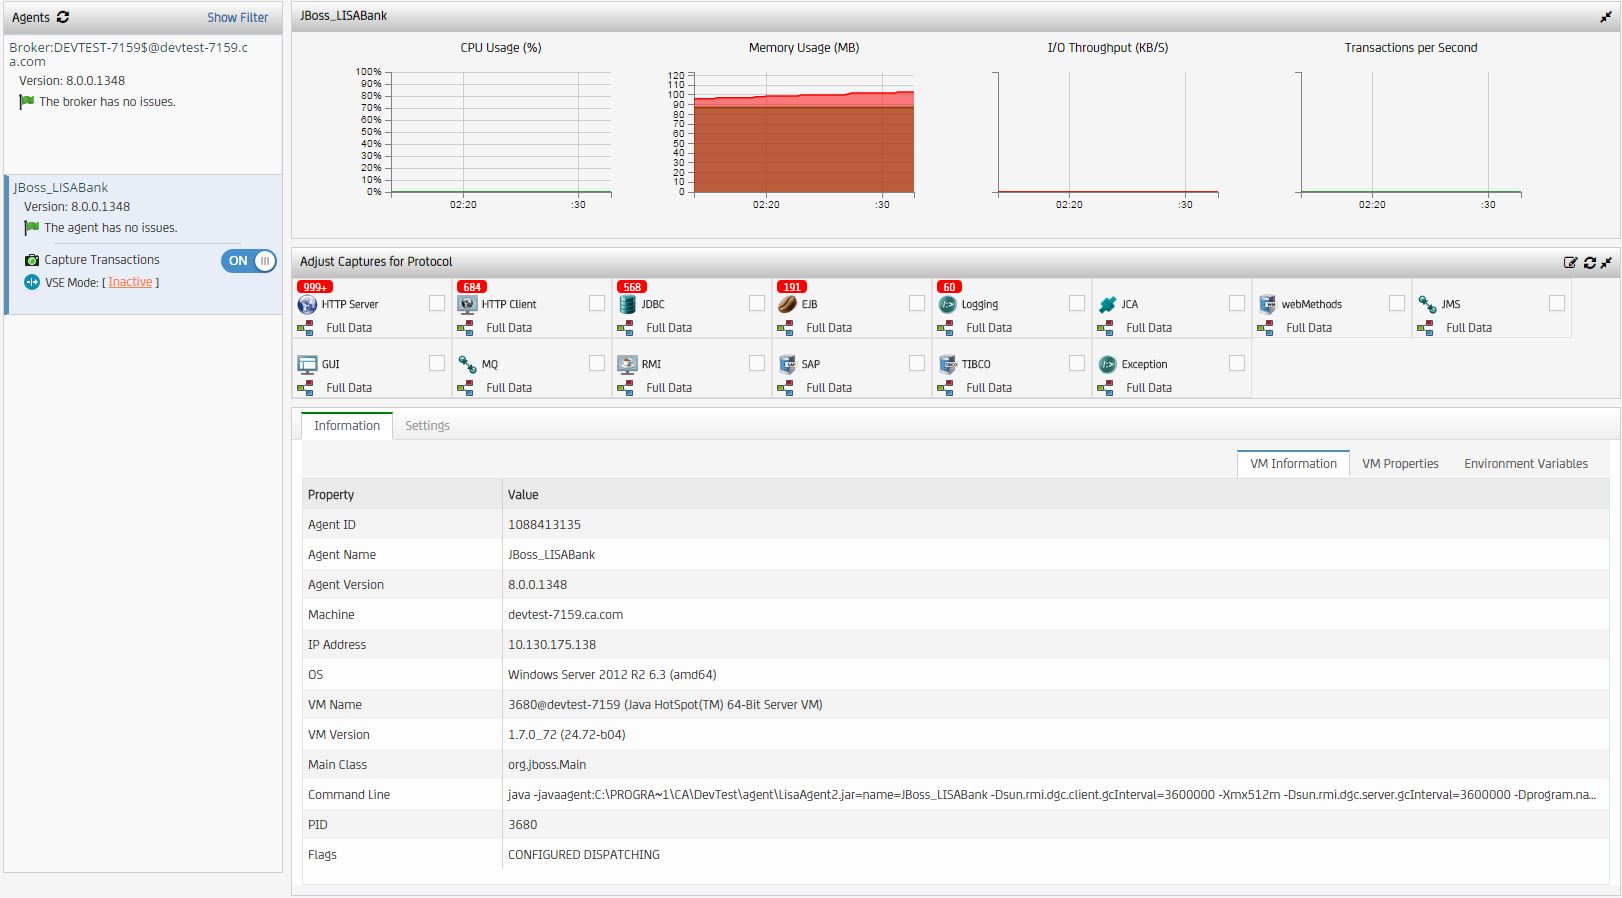Click the IP Address value 10.130.175.138
Viewport: 1622px width, 898px height.
tap(552, 645)
